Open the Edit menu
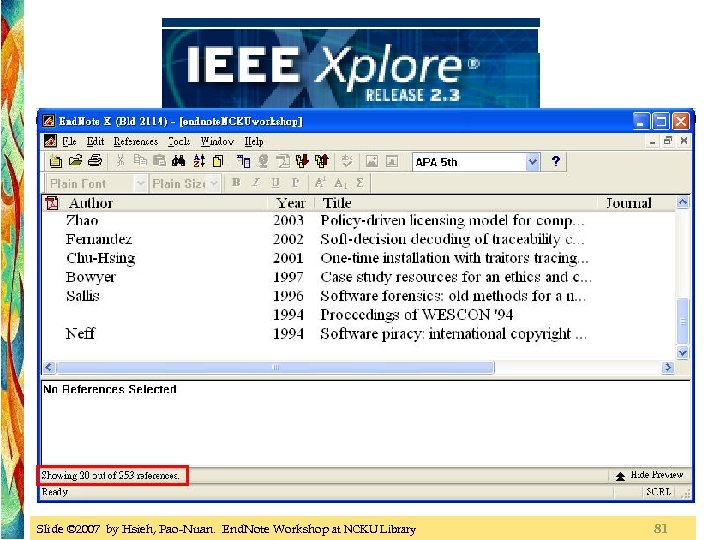 point(95,141)
